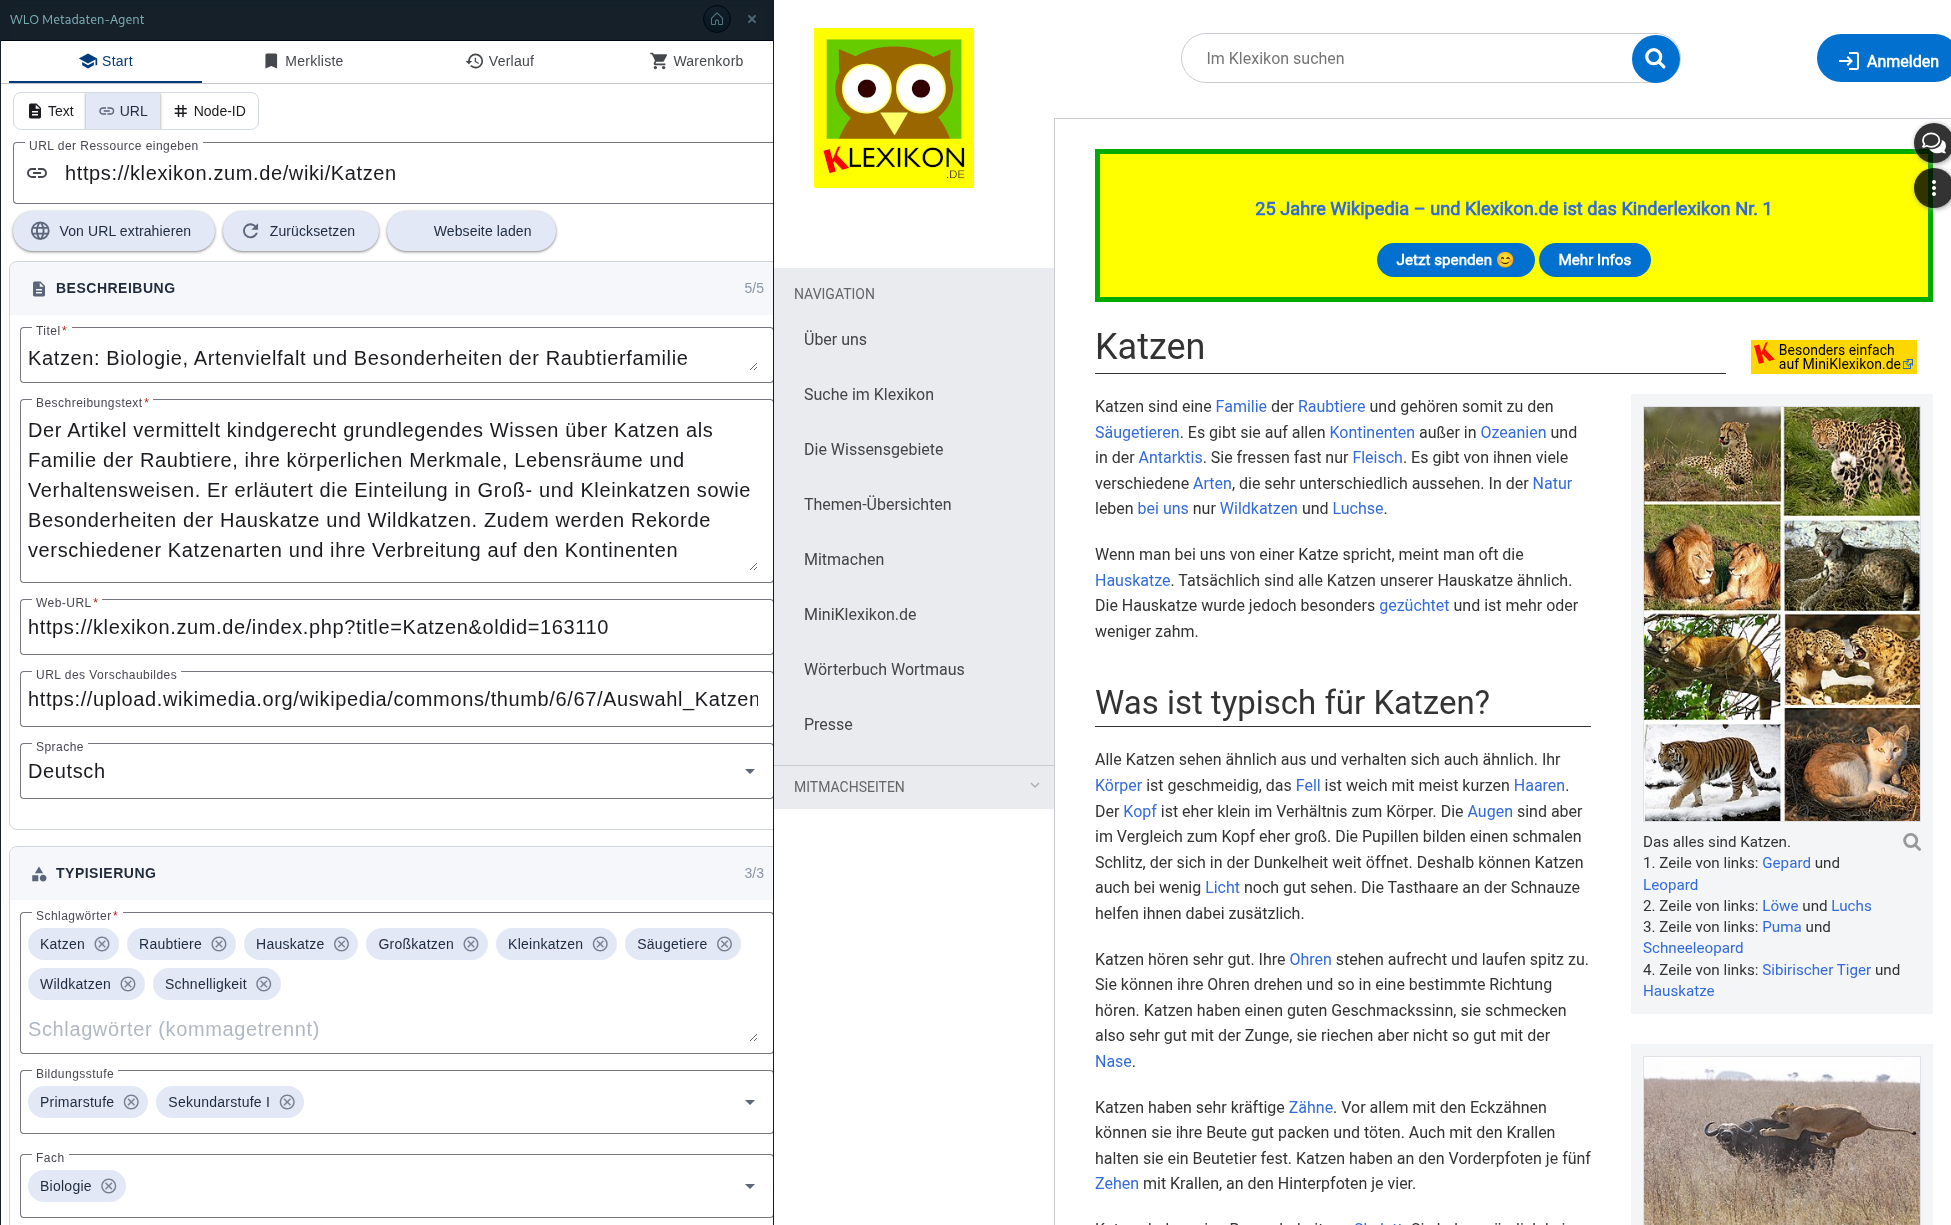Click the magnifier icon below the cat photo collage

tap(1913, 842)
